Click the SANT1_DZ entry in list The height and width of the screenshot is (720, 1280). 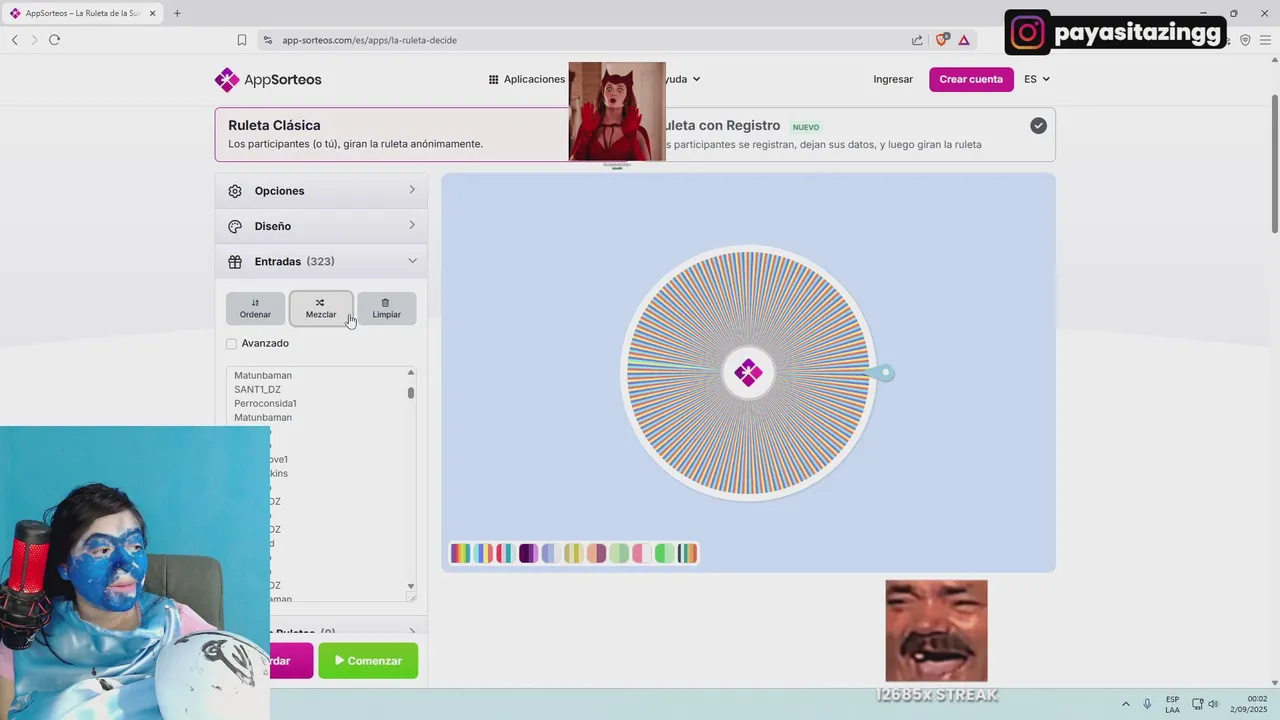point(257,389)
